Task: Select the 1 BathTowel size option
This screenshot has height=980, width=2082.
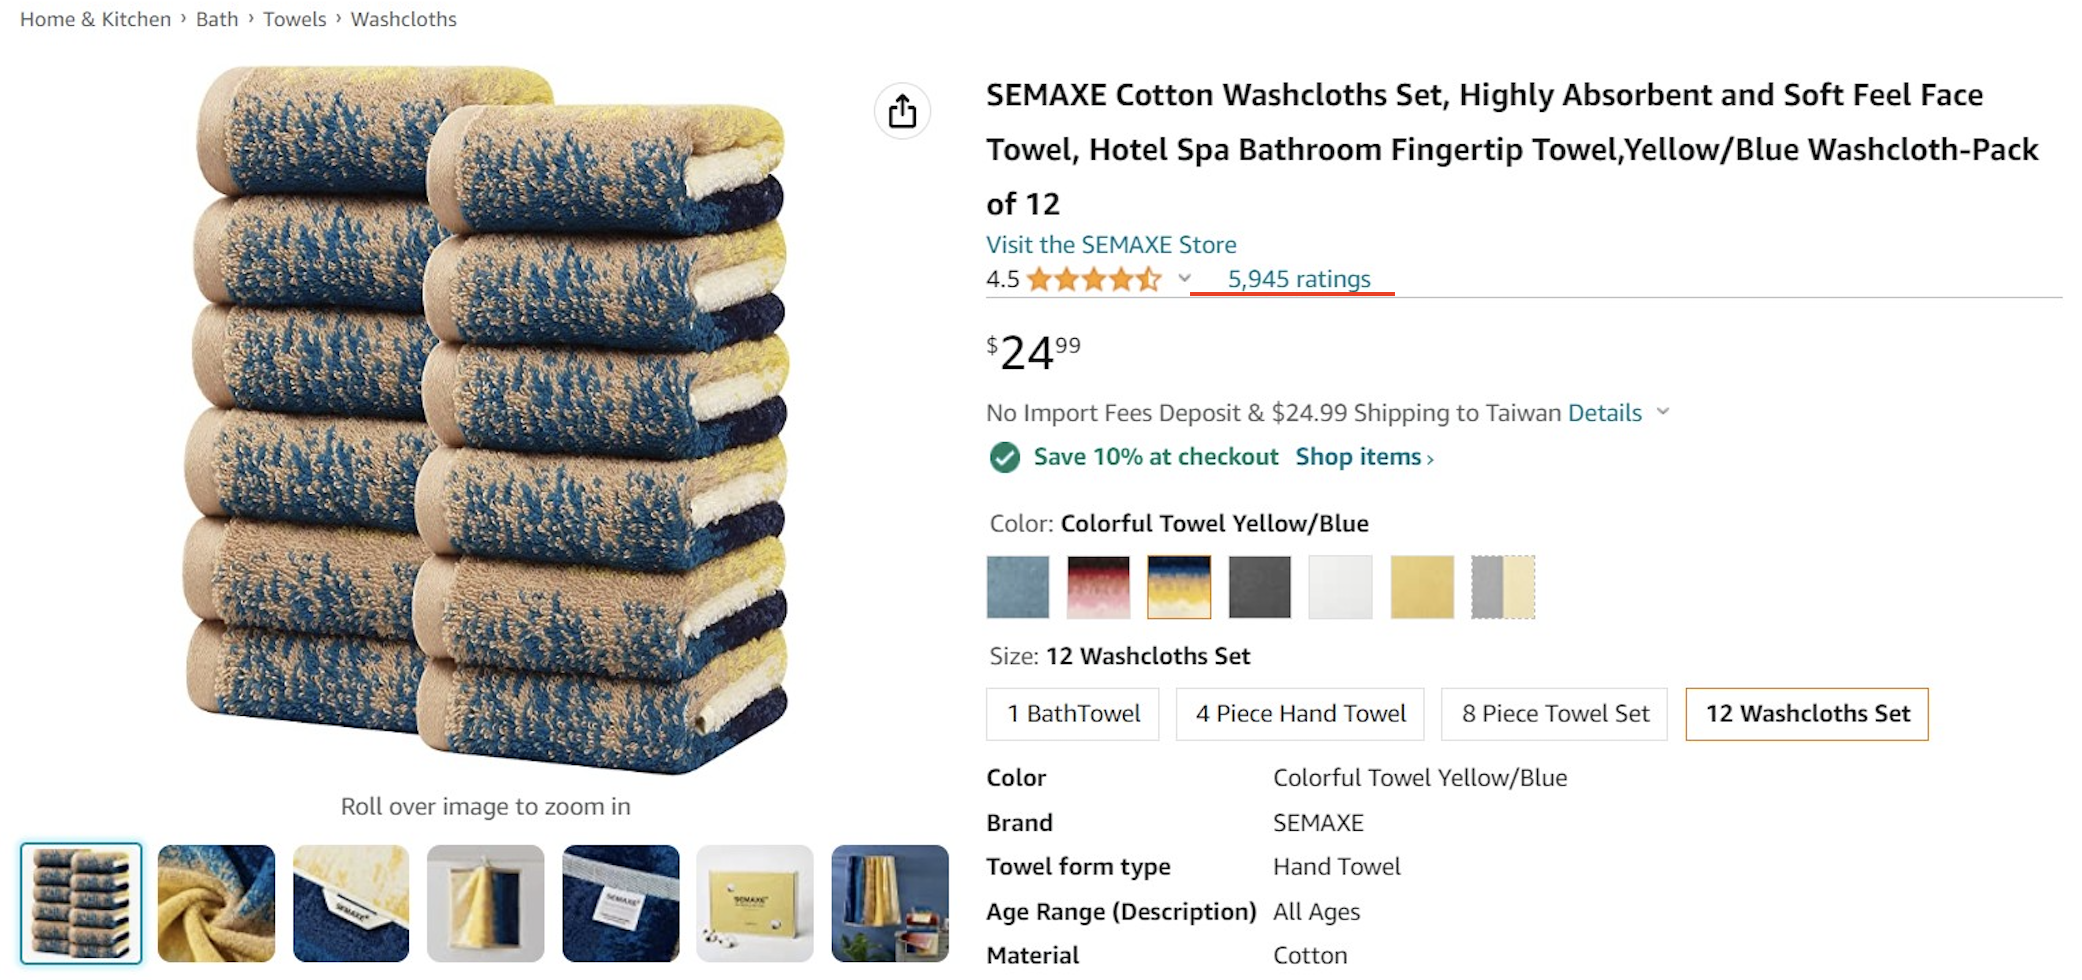Action: click(1072, 714)
